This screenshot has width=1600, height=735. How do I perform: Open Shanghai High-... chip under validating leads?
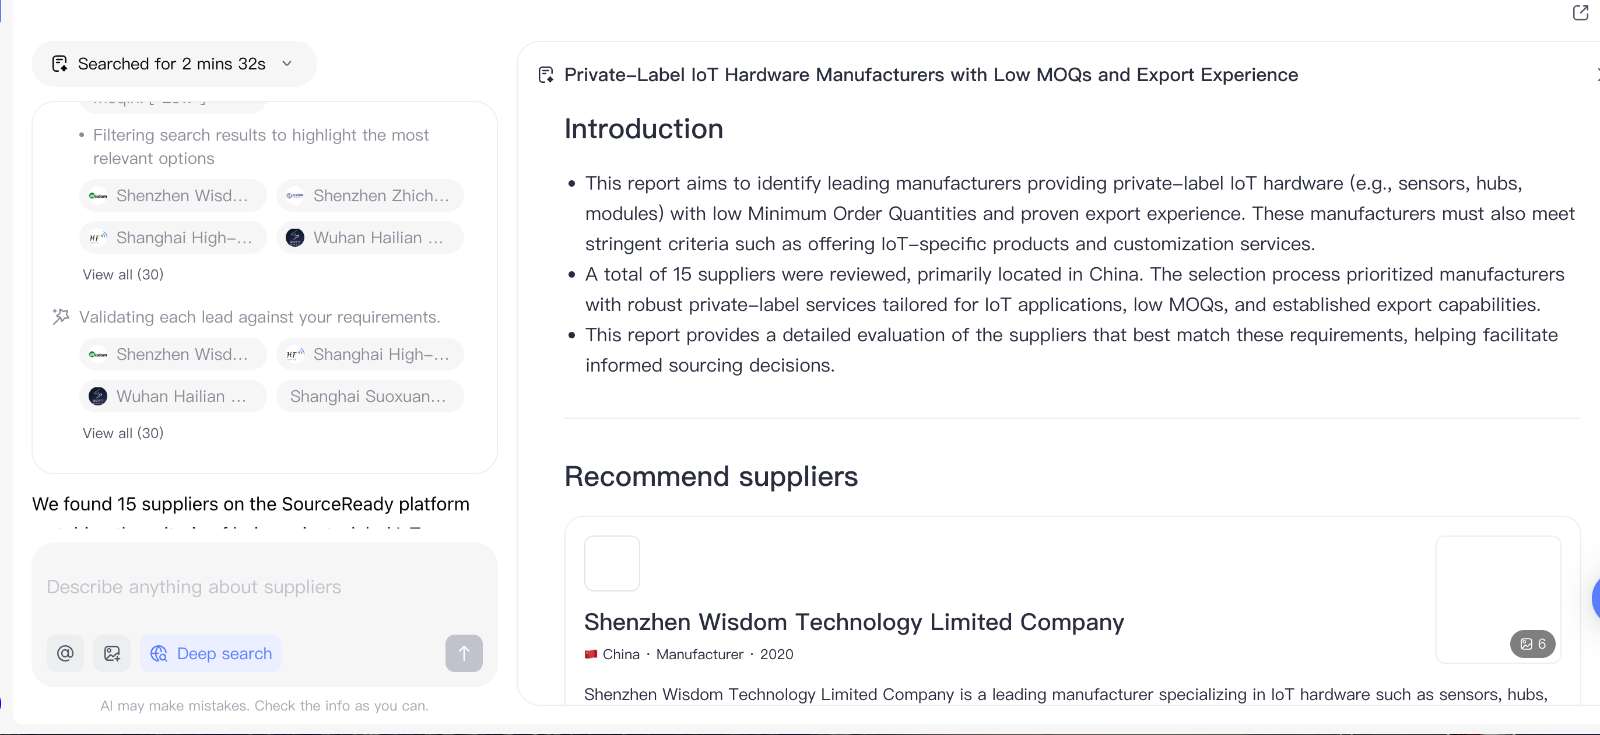click(370, 354)
